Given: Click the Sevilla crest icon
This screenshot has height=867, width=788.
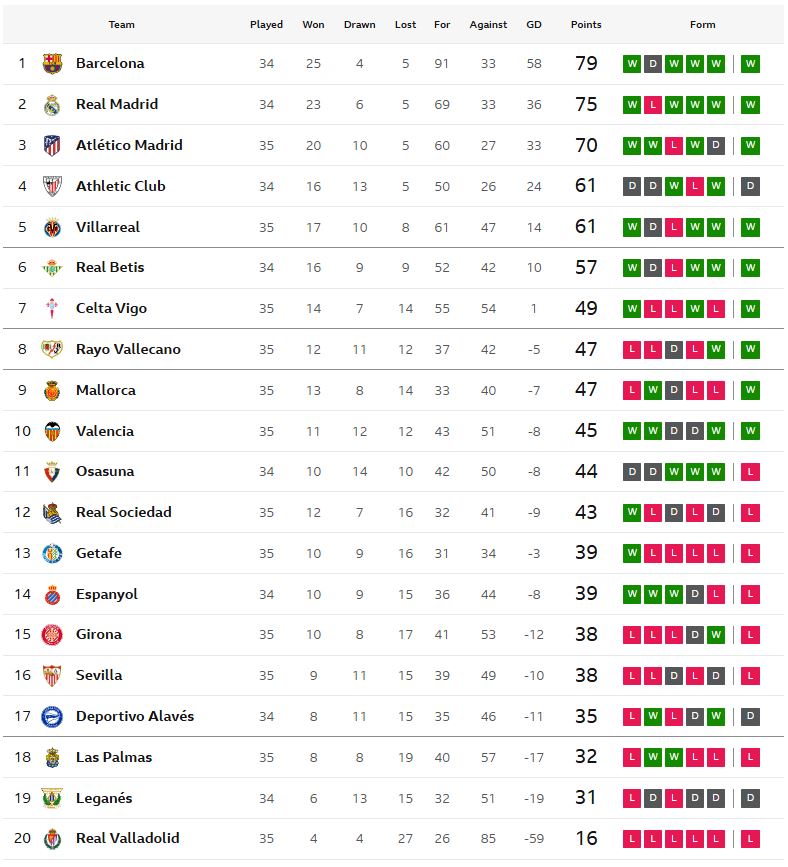Looking at the screenshot, I should [x=52, y=676].
